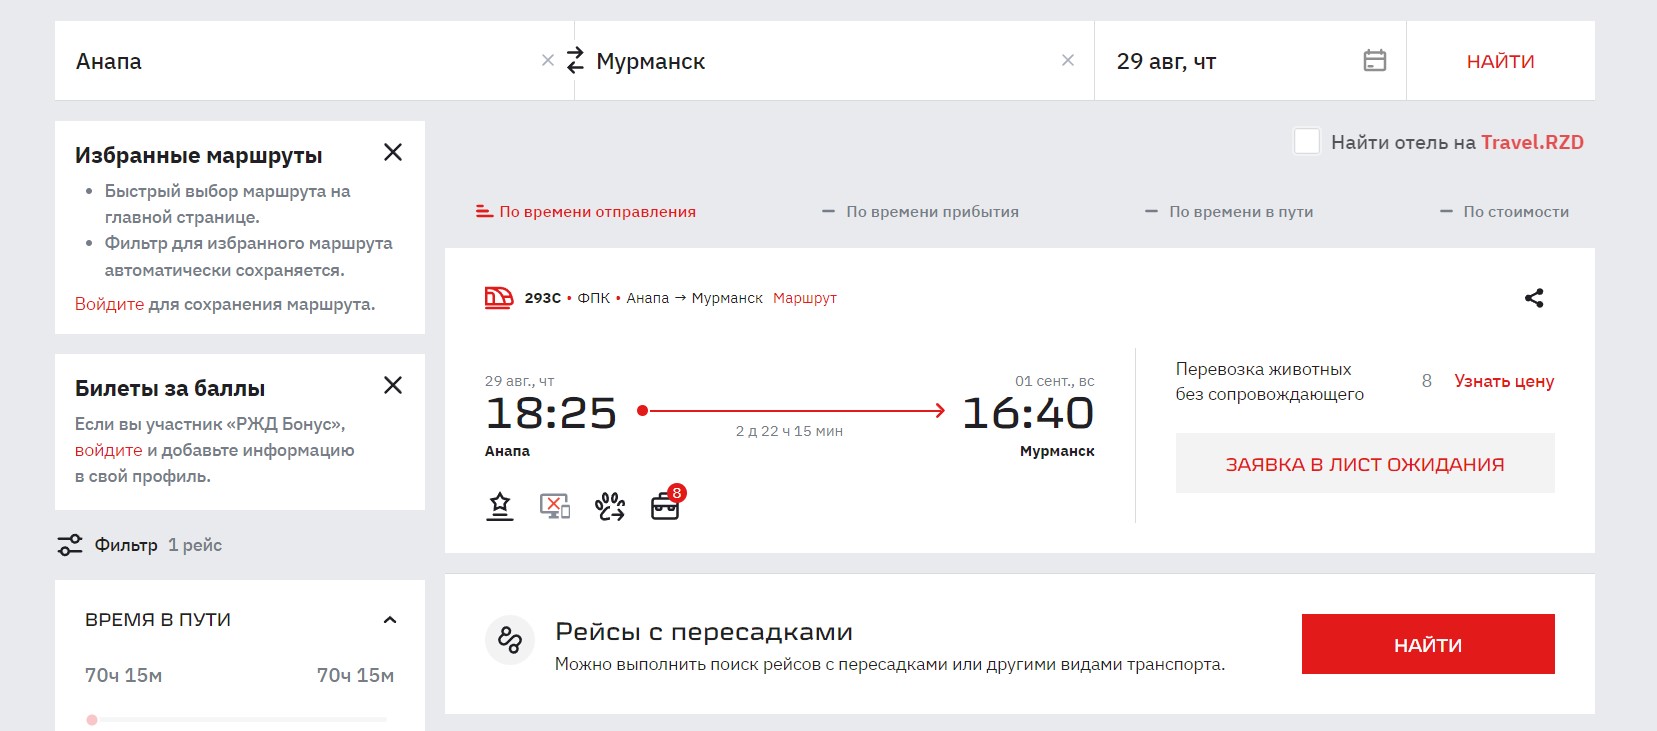This screenshot has width=1657, height=731.
Task: Click departure time 18:25
Action: [x=551, y=413]
